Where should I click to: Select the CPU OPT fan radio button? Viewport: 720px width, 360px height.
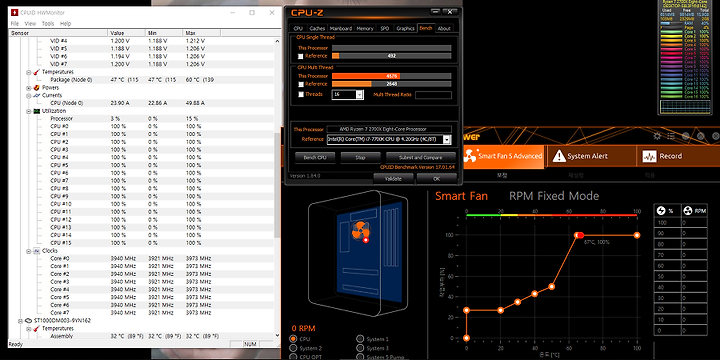click(293, 357)
